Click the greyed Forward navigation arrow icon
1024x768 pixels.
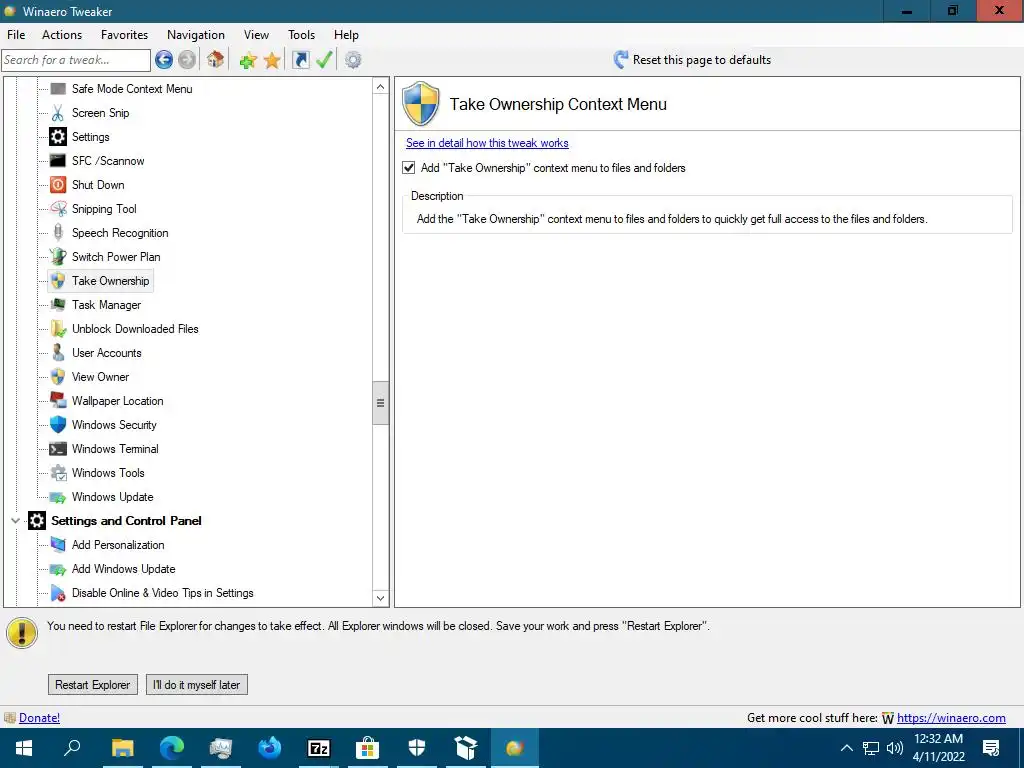pyautogui.click(x=187, y=60)
